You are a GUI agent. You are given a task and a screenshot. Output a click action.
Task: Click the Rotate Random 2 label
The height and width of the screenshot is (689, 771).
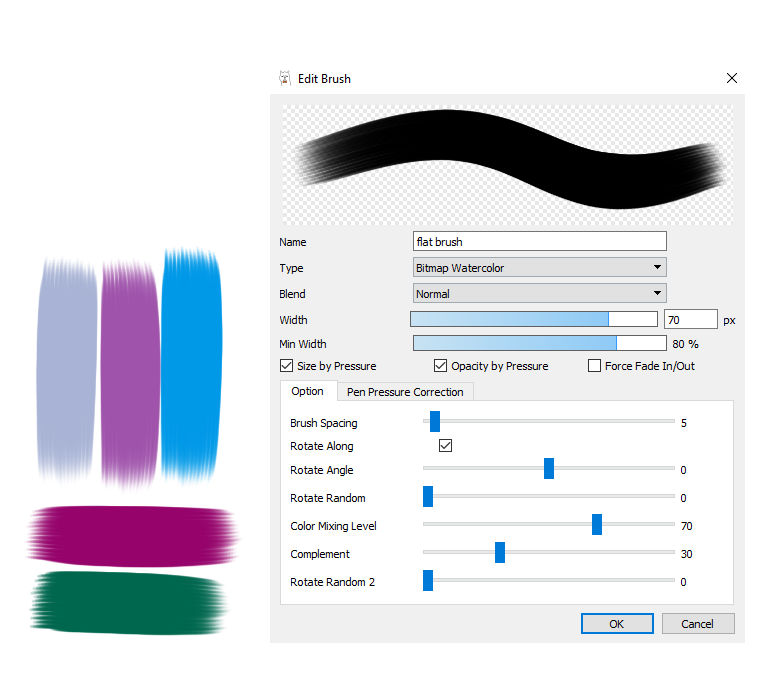point(332,582)
